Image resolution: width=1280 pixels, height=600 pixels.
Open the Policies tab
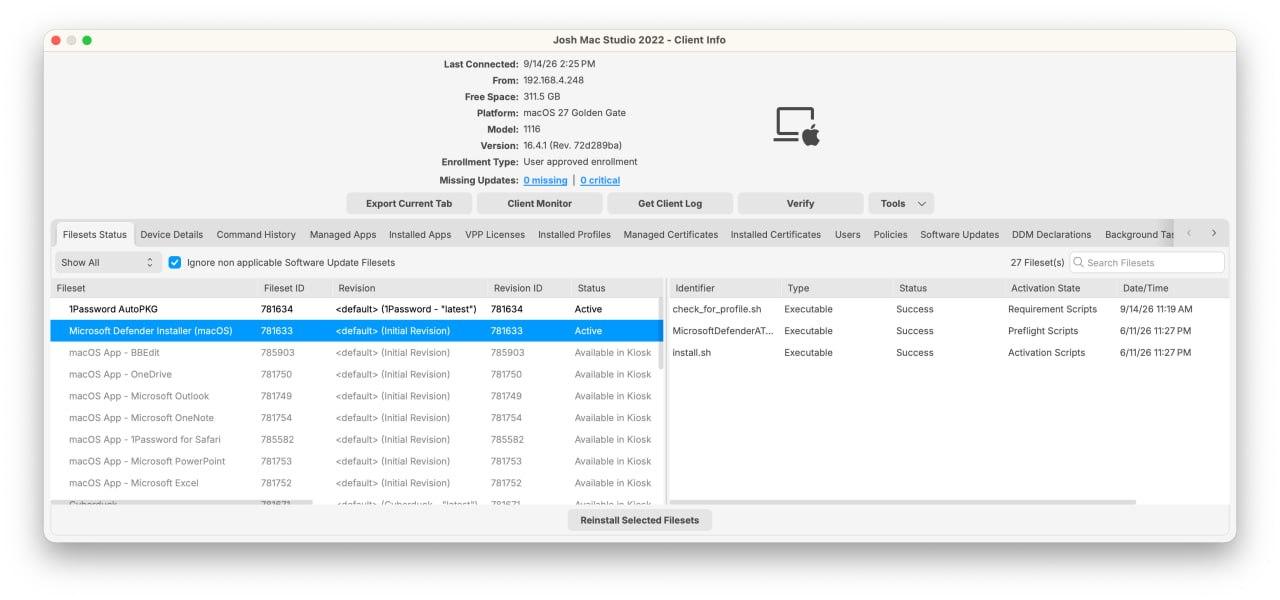tap(890, 235)
